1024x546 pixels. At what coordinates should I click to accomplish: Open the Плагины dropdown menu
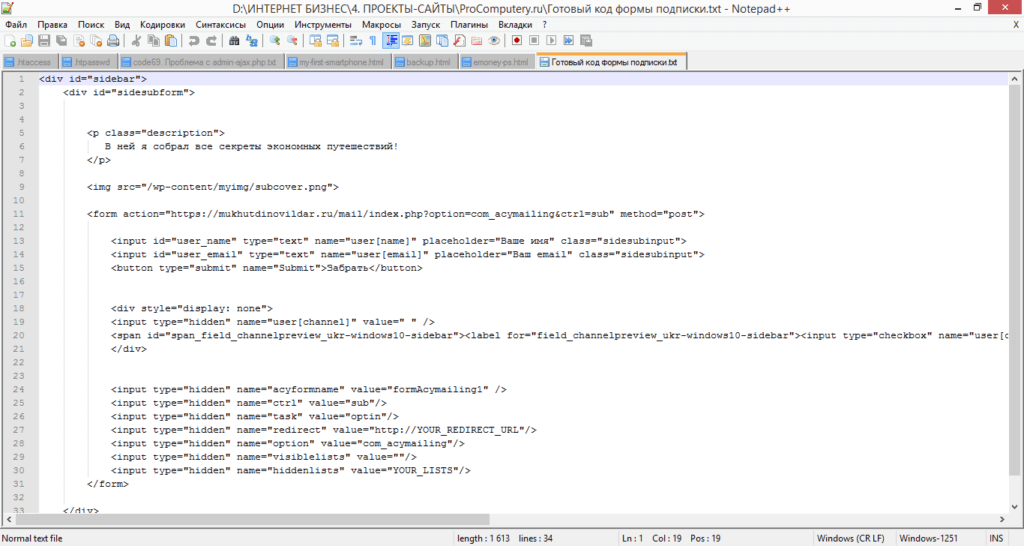pyautogui.click(x=469, y=23)
